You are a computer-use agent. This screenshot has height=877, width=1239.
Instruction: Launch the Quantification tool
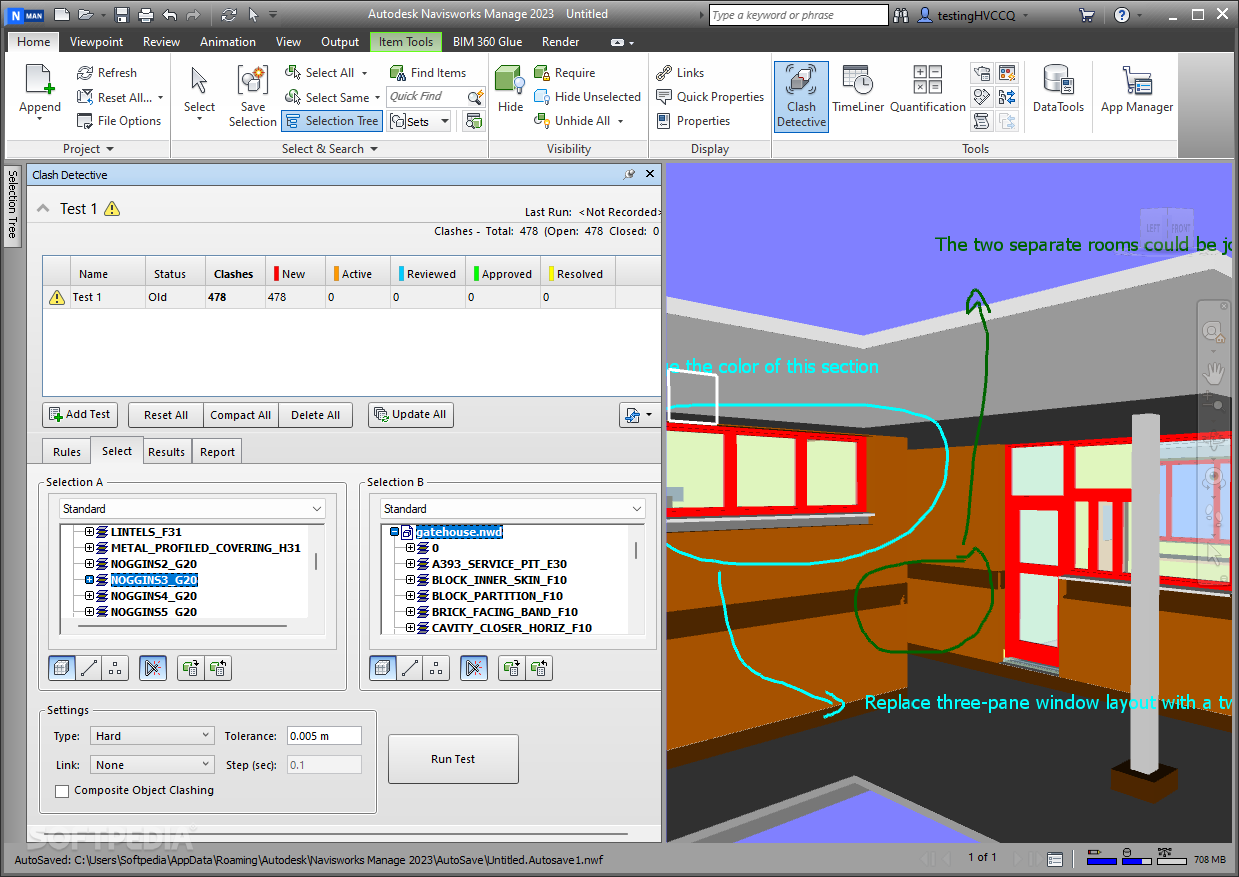click(928, 90)
